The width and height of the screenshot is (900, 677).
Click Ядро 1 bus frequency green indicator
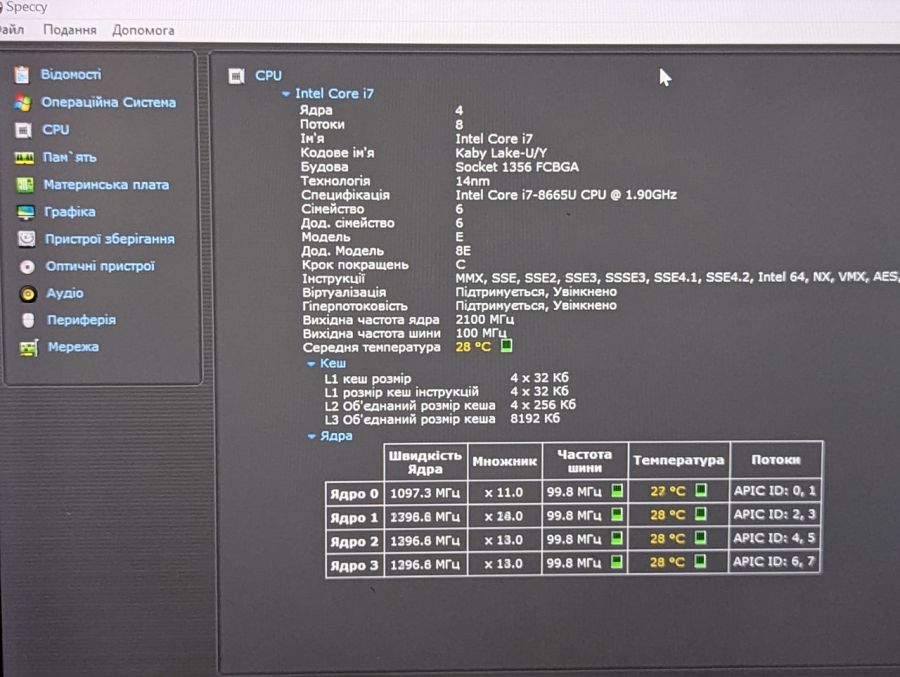click(617, 514)
